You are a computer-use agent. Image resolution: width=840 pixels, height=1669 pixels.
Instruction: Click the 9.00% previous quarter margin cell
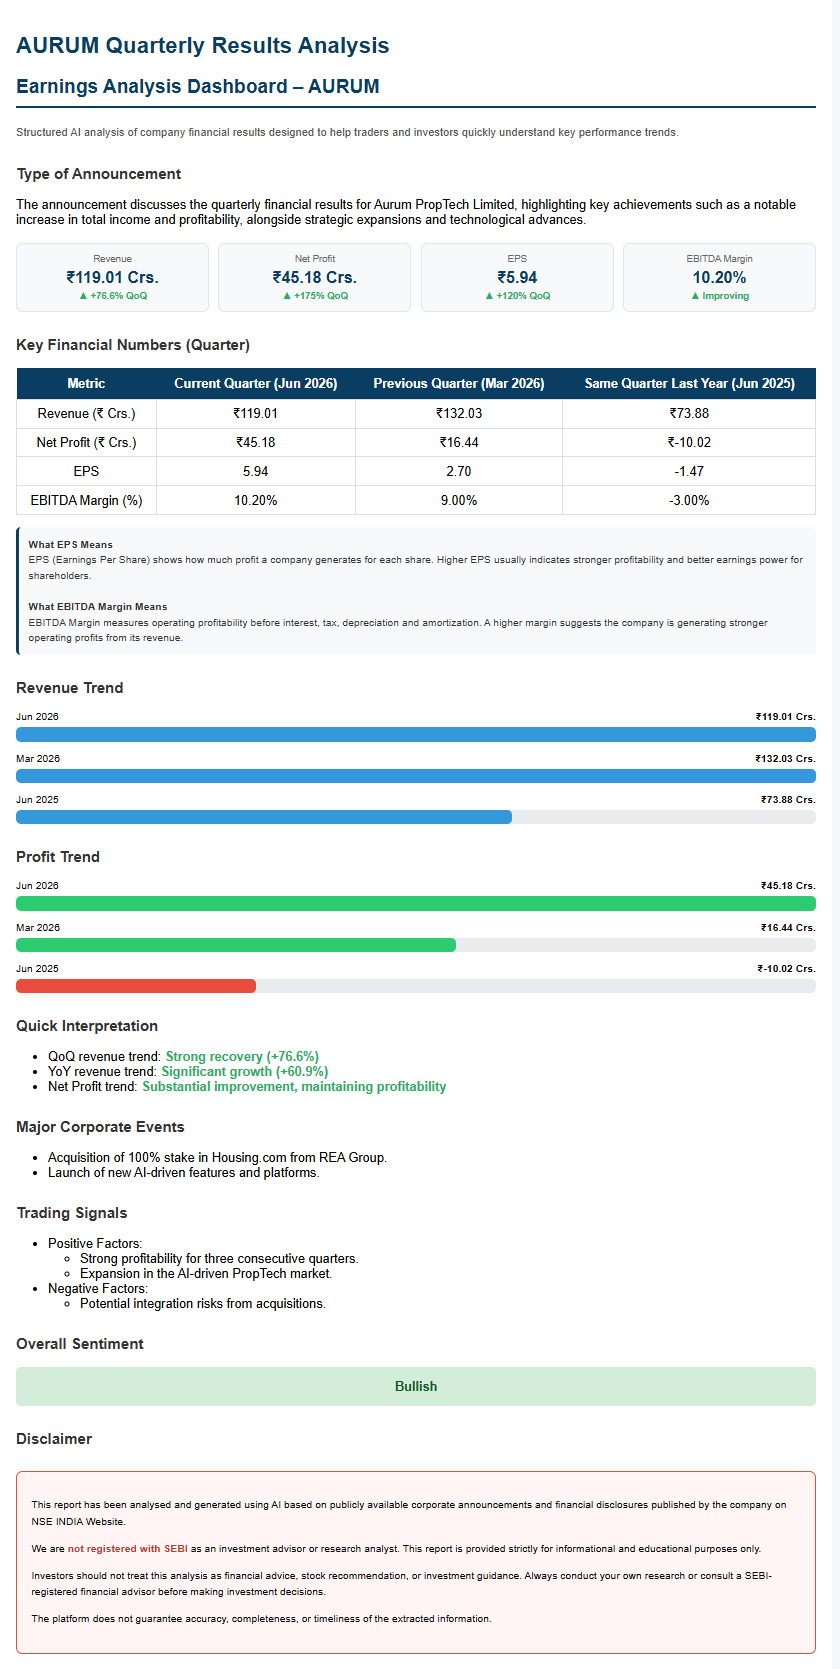tap(459, 501)
